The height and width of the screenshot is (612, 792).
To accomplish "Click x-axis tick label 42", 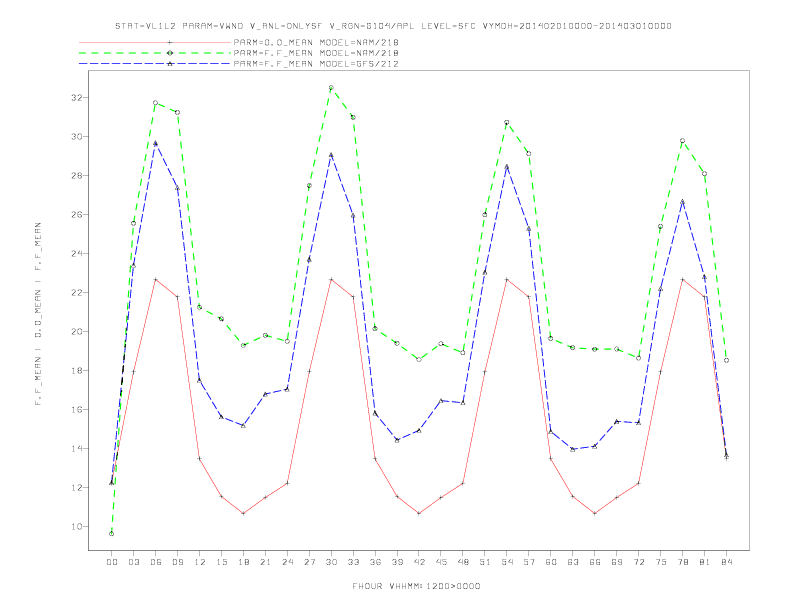I will point(419,562).
